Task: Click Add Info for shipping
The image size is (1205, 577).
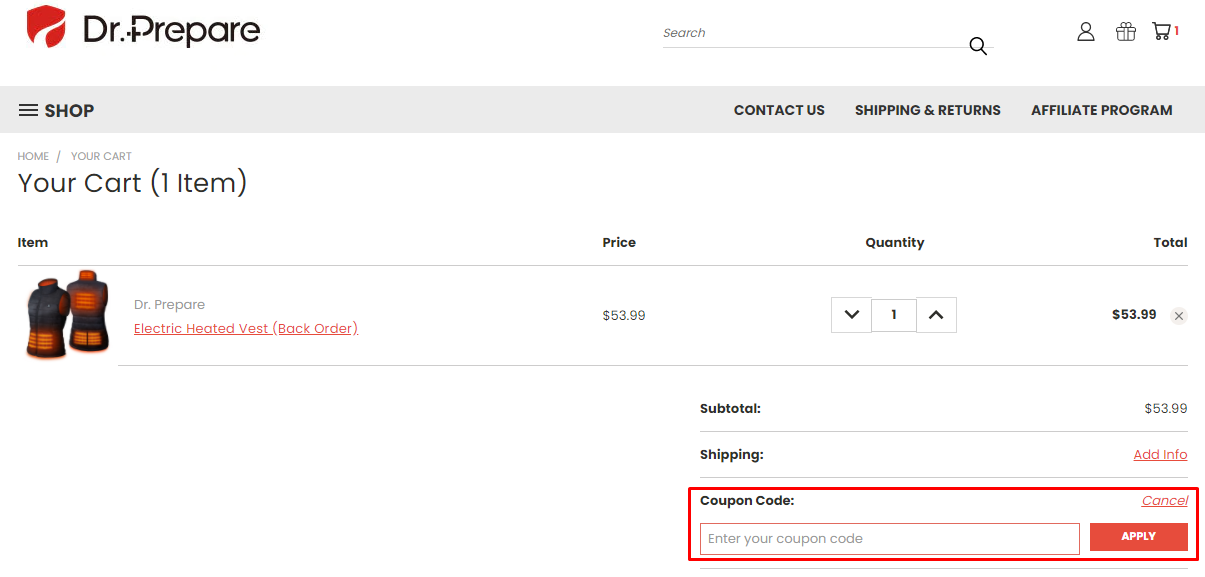Action: [1160, 454]
